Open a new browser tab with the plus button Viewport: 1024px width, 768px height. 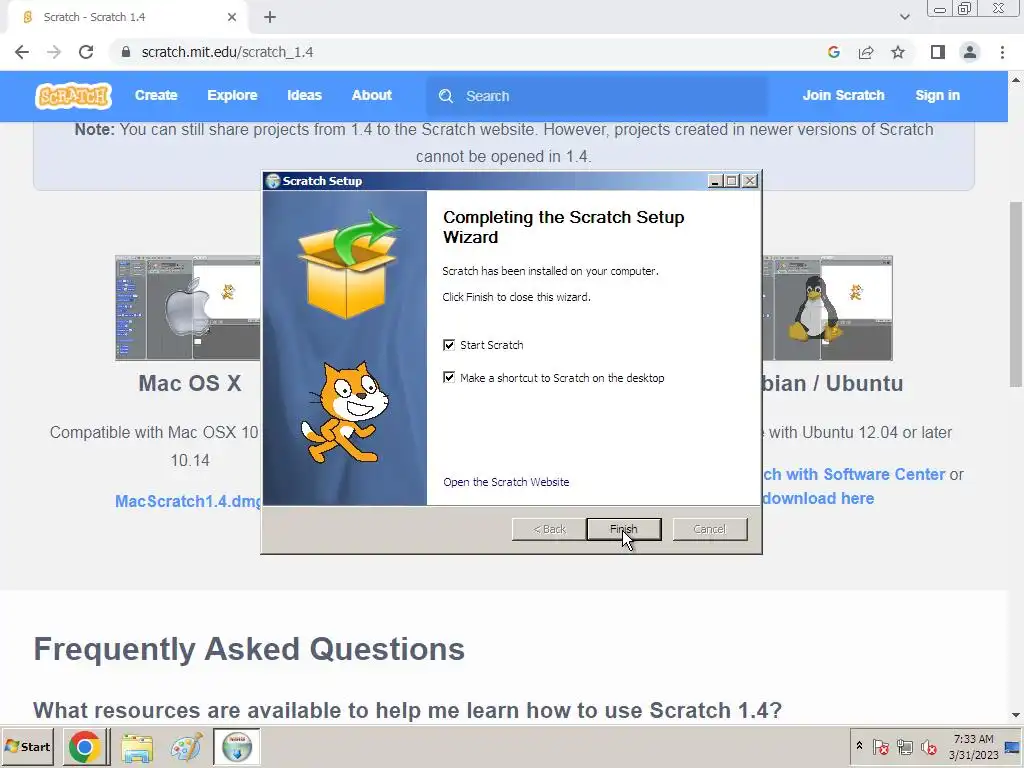pos(270,17)
